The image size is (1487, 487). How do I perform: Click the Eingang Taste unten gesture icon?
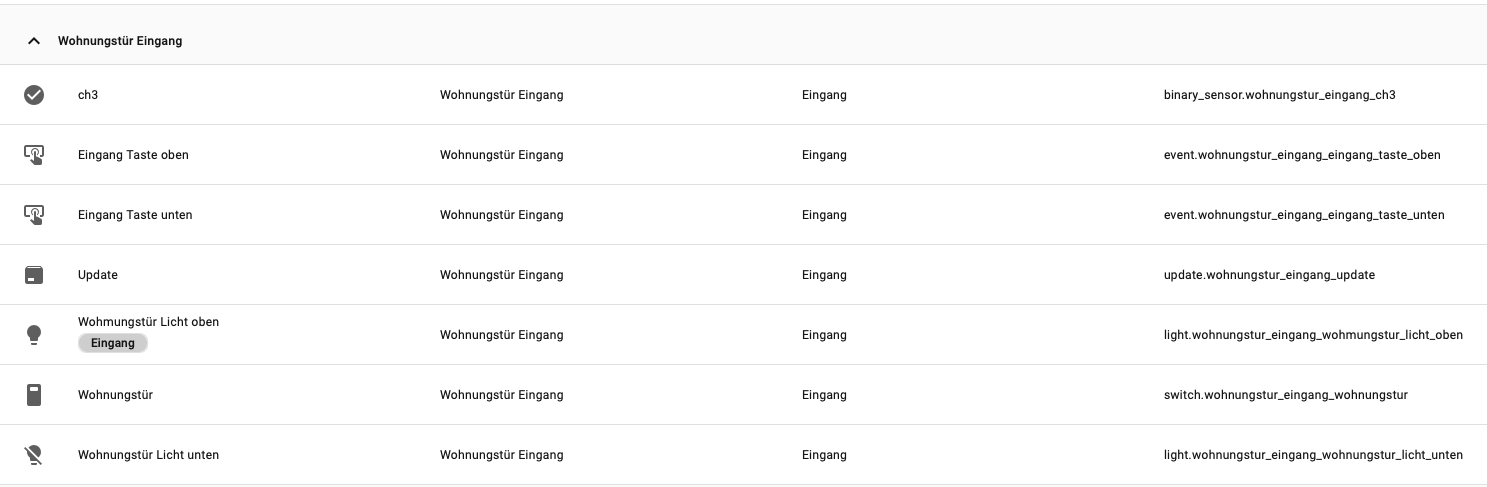coord(34,215)
